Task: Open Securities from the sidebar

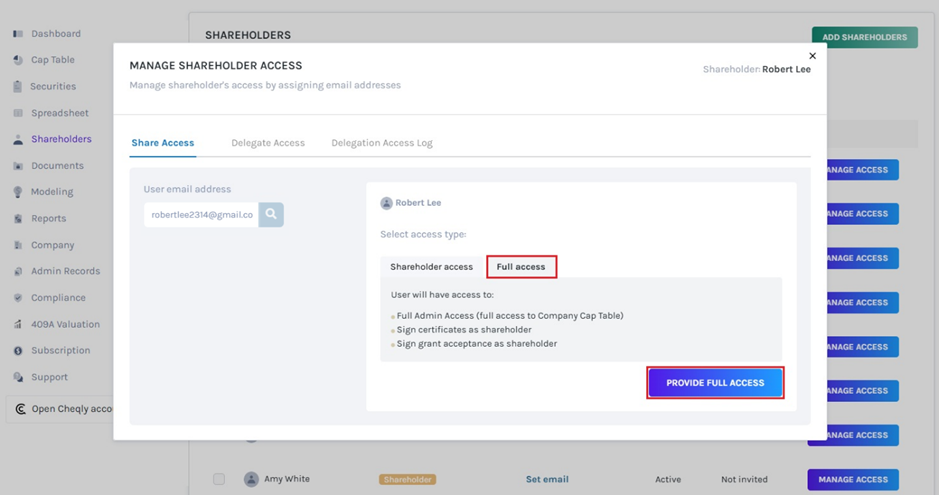Action: (x=53, y=86)
